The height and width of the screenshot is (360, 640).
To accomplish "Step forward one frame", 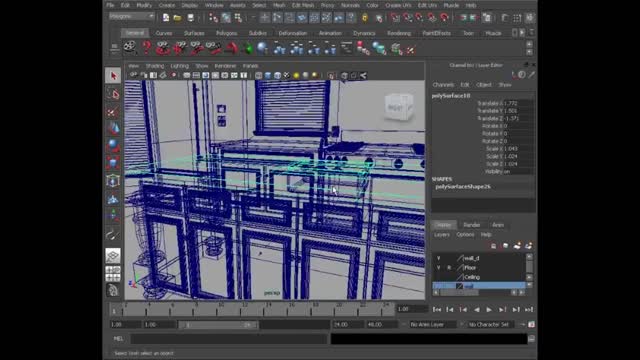I will tap(502, 310).
